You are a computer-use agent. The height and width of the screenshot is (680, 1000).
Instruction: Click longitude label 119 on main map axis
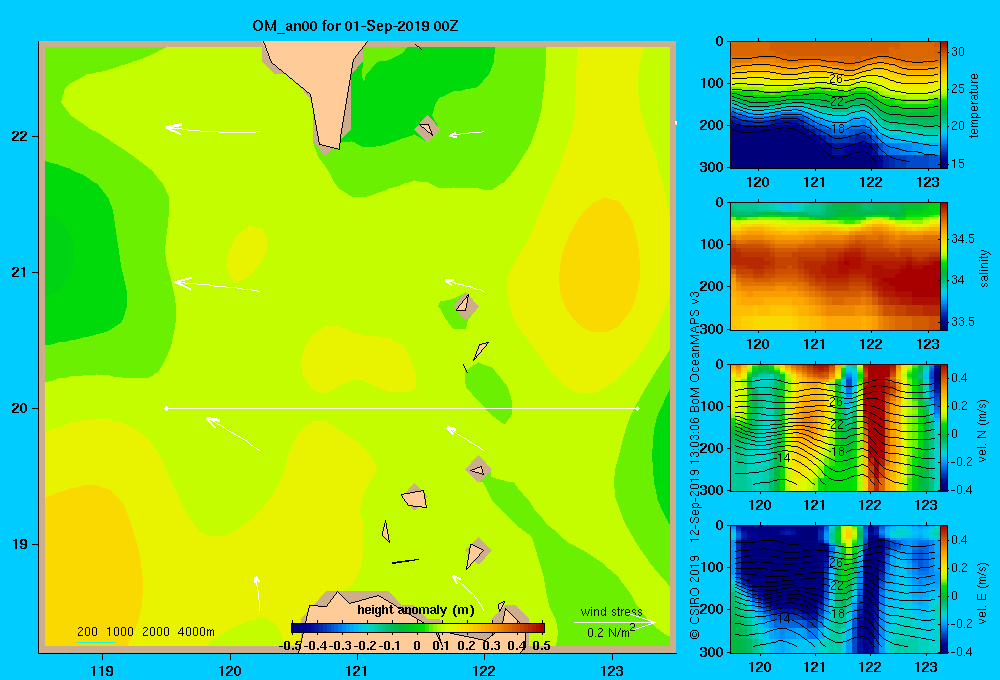pos(102,670)
